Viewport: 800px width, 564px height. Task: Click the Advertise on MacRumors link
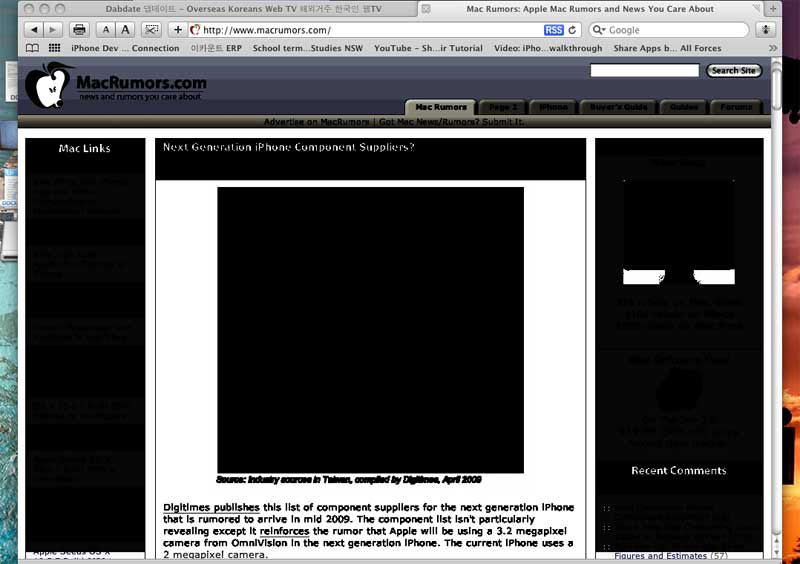tap(316, 122)
